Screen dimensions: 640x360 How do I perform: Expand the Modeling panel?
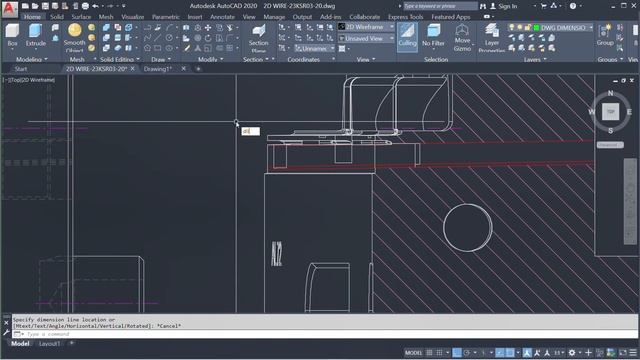coord(31,59)
